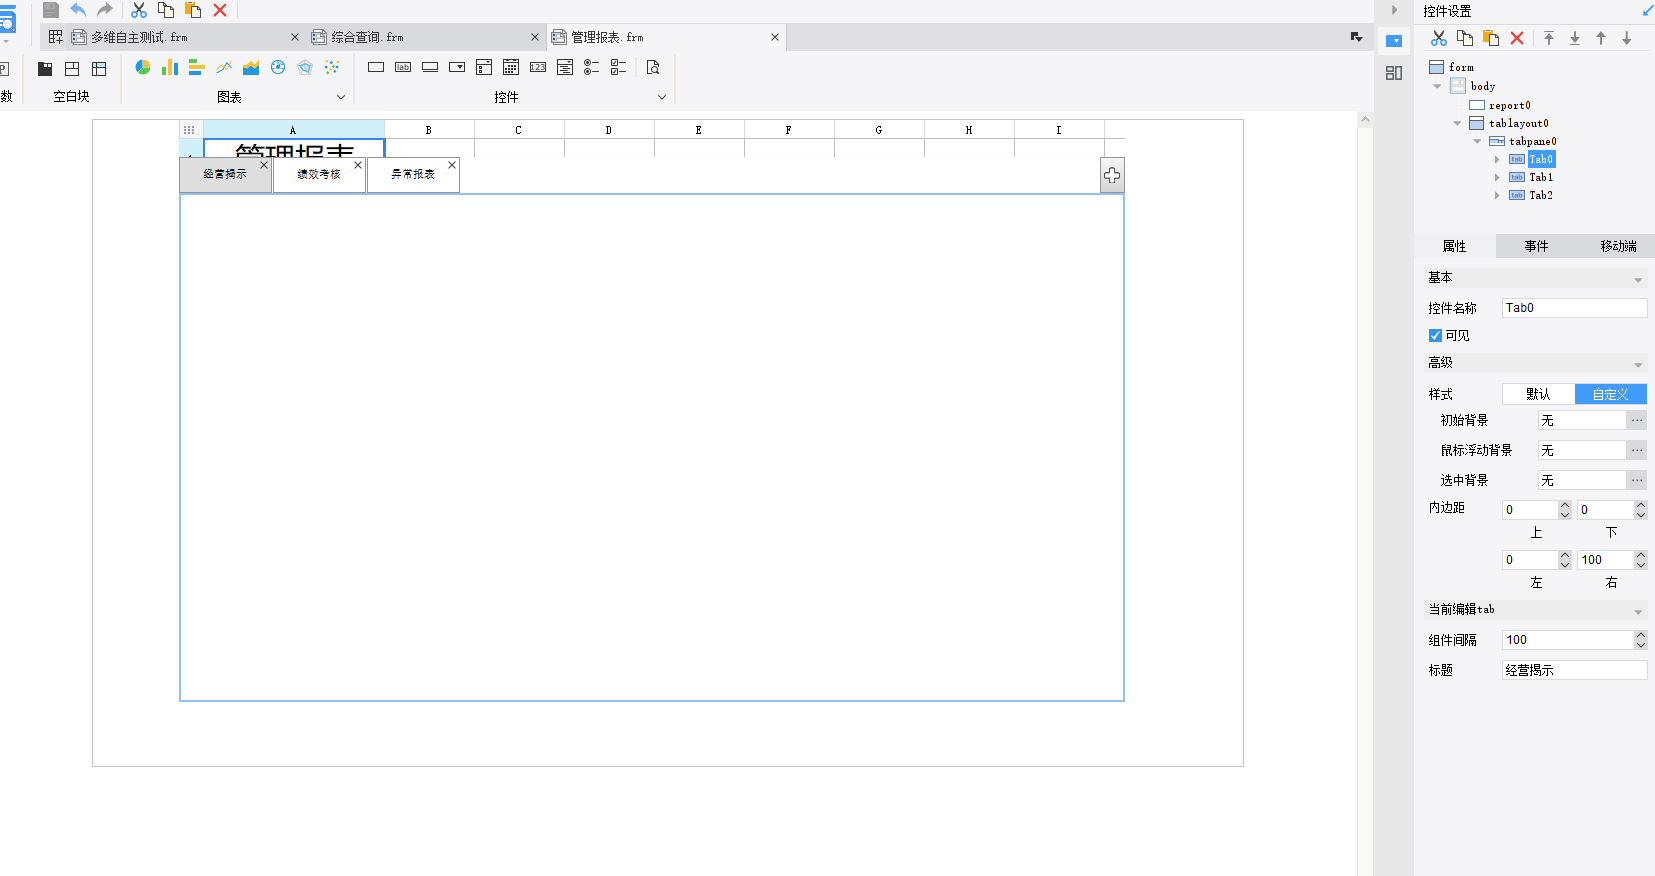This screenshot has height=876, width=1655.
Task: Delete with the red X in top toolbar
Action: pyautogui.click(x=220, y=10)
